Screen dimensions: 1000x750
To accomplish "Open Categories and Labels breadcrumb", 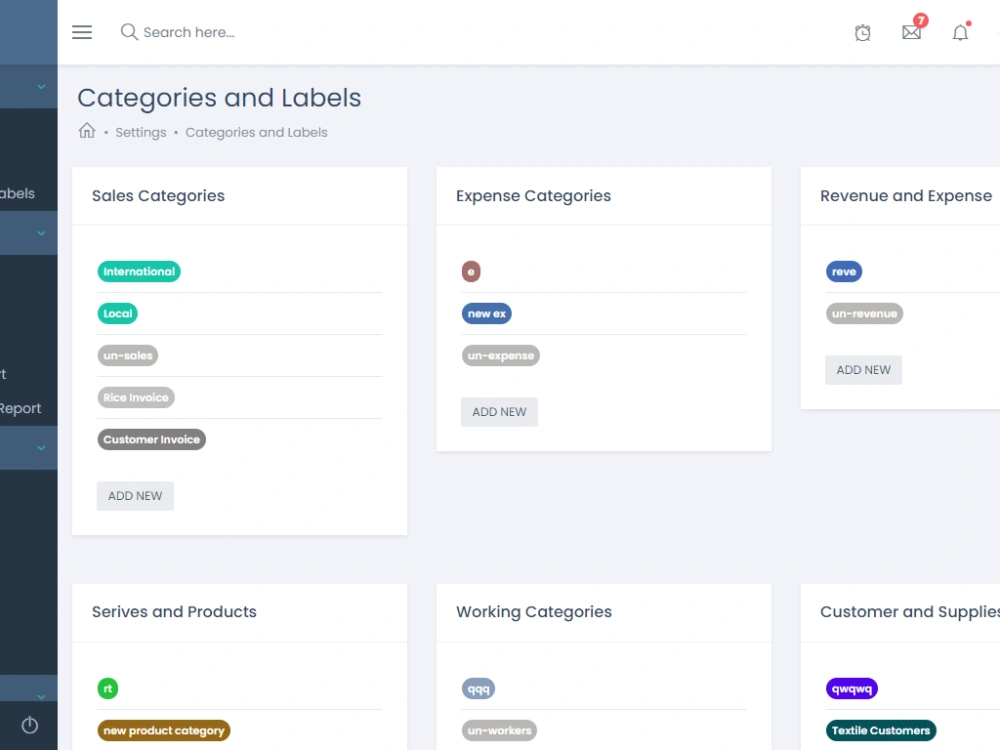I will click(x=256, y=132).
